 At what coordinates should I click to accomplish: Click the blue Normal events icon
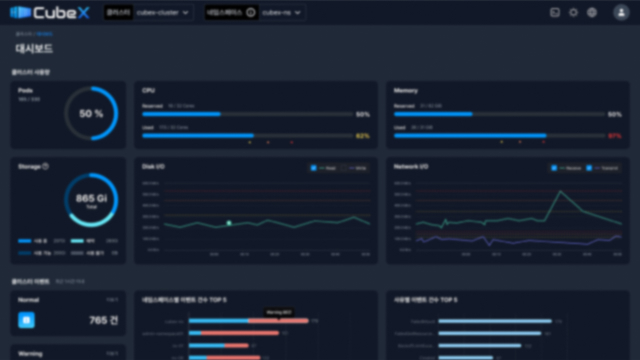click(27, 320)
